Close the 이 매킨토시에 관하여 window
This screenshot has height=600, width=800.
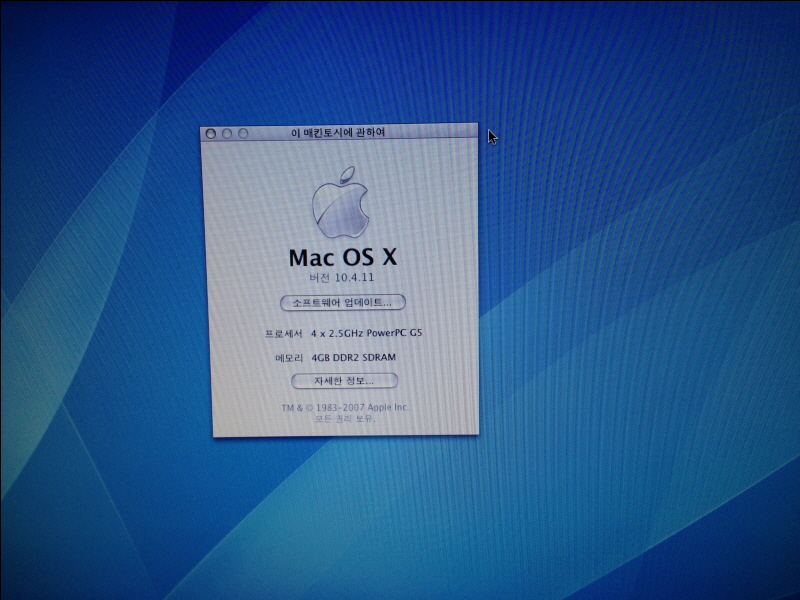pos(211,133)
